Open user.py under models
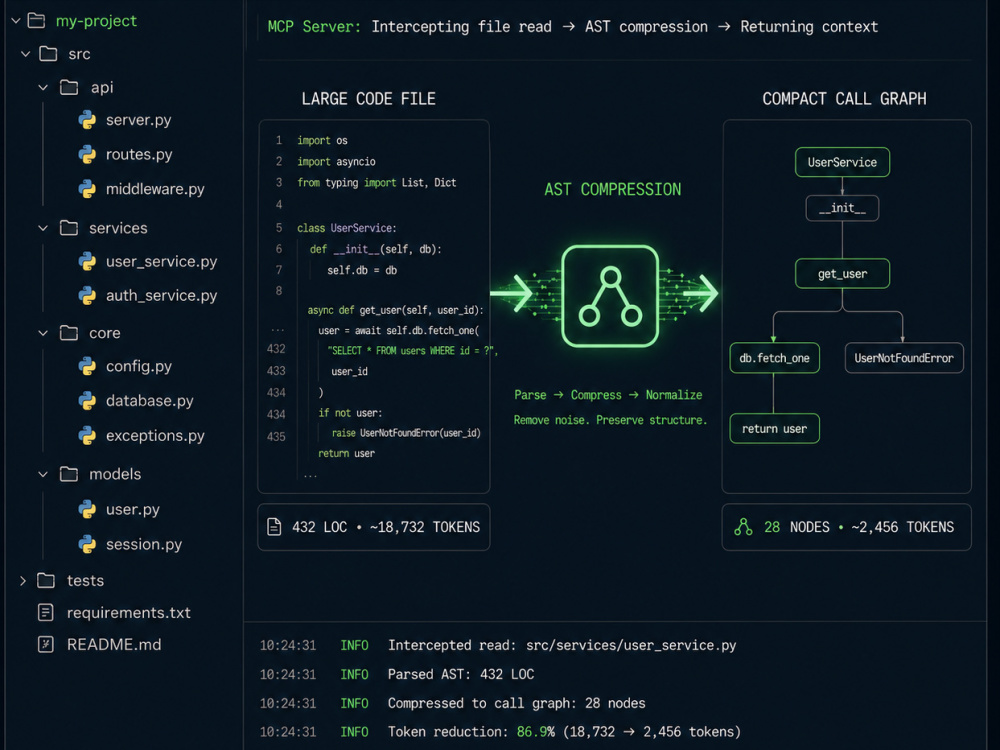The height and width of the screenshot is (750, 1000). click(133, 509)
